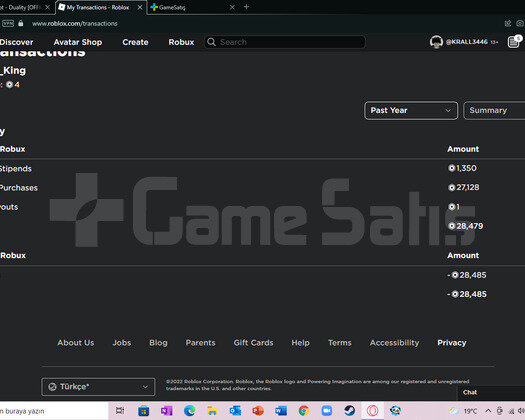Open a new browser tab with plus
Image resolution: width=525 pixels, height=420 pixels.
click(246, 7)
